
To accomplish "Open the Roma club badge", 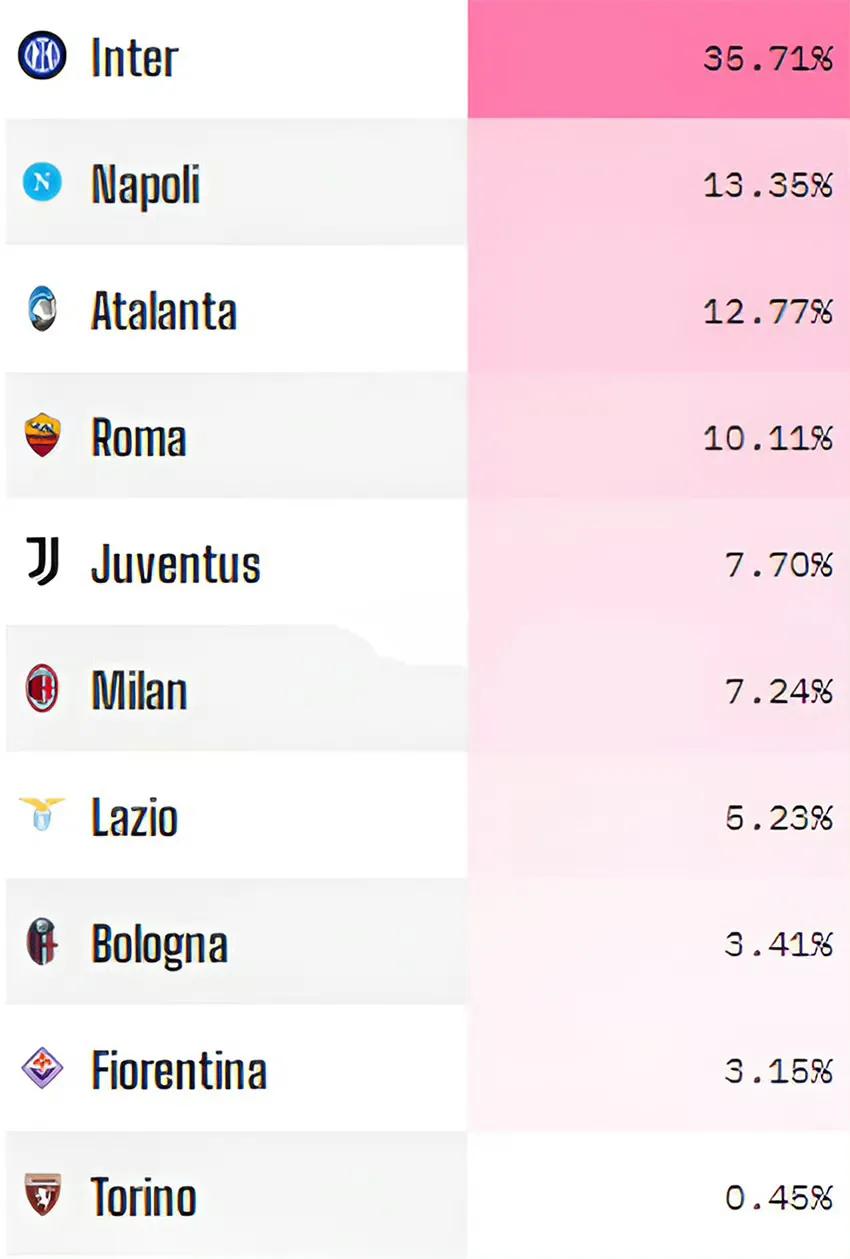I will tap(42, 436).
